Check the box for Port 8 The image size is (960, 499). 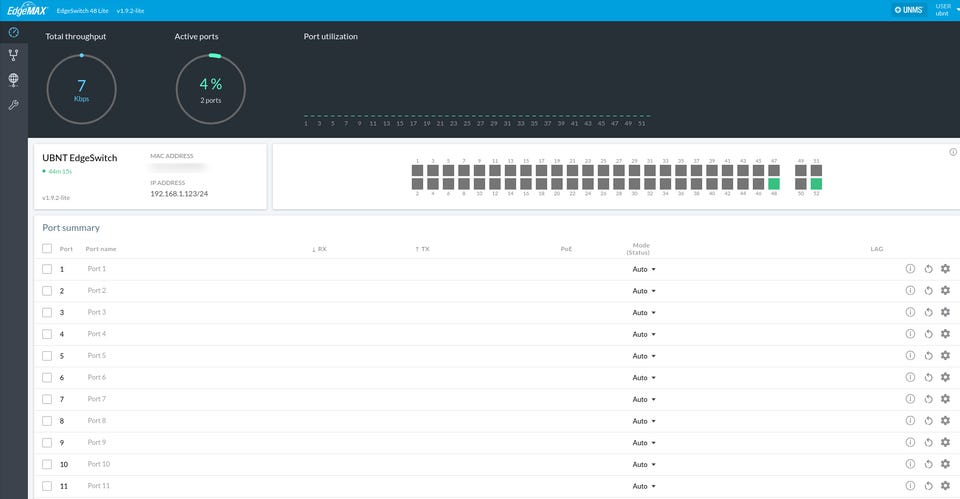[x=47, y=421]
